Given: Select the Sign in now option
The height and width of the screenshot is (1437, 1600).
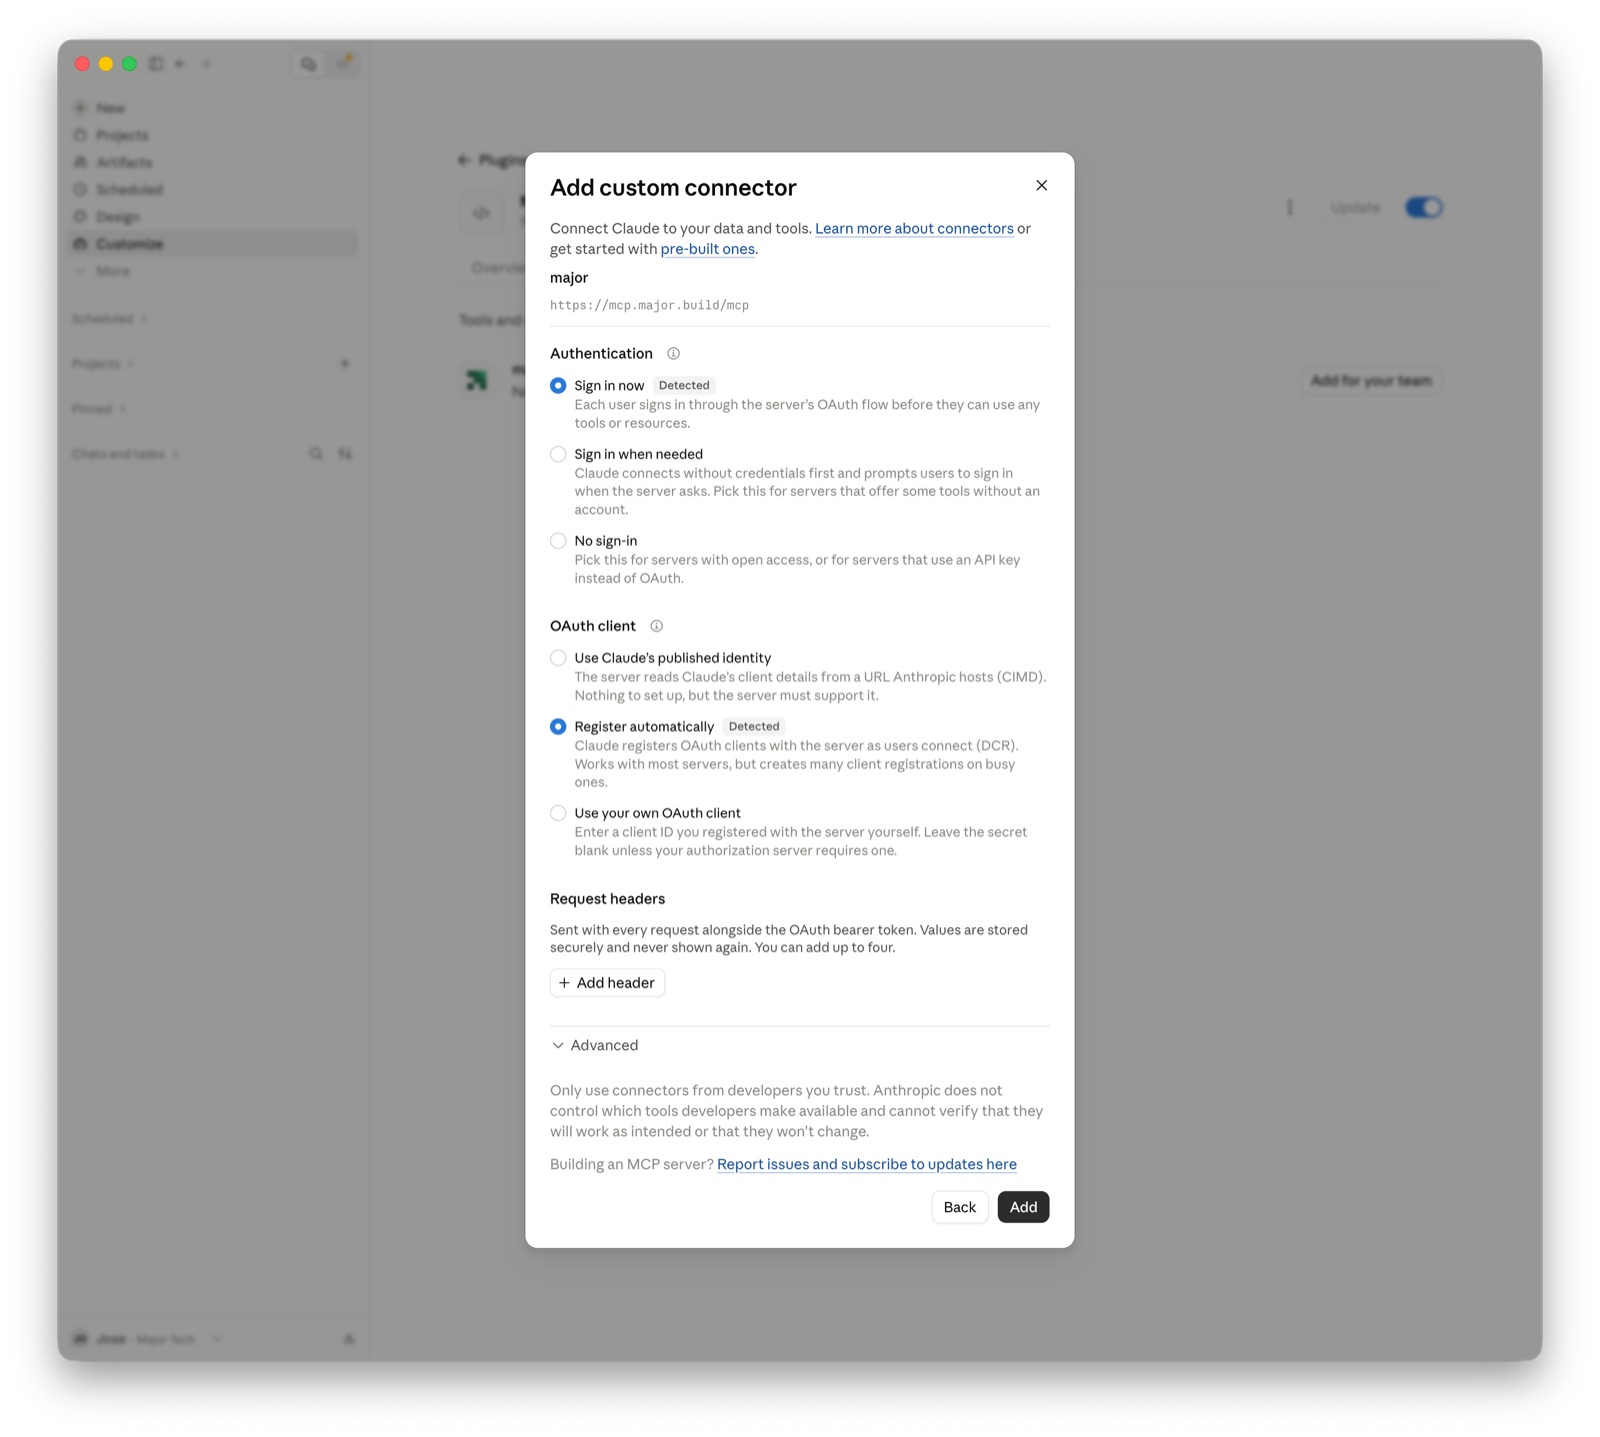Looking at the screenshot, I should [559, 386].
